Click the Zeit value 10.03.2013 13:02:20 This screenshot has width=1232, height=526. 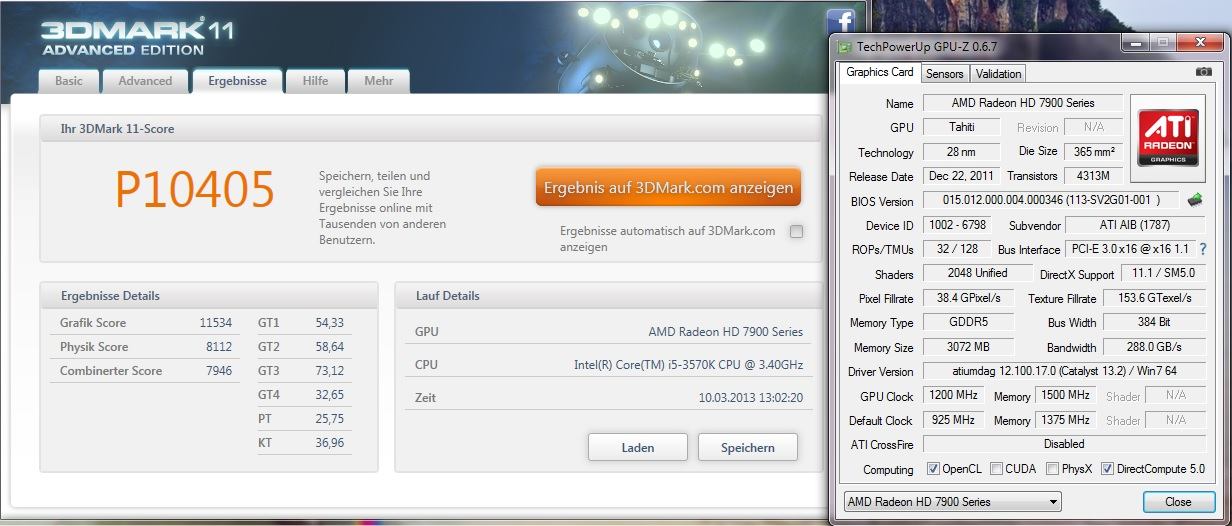[751, 398]
